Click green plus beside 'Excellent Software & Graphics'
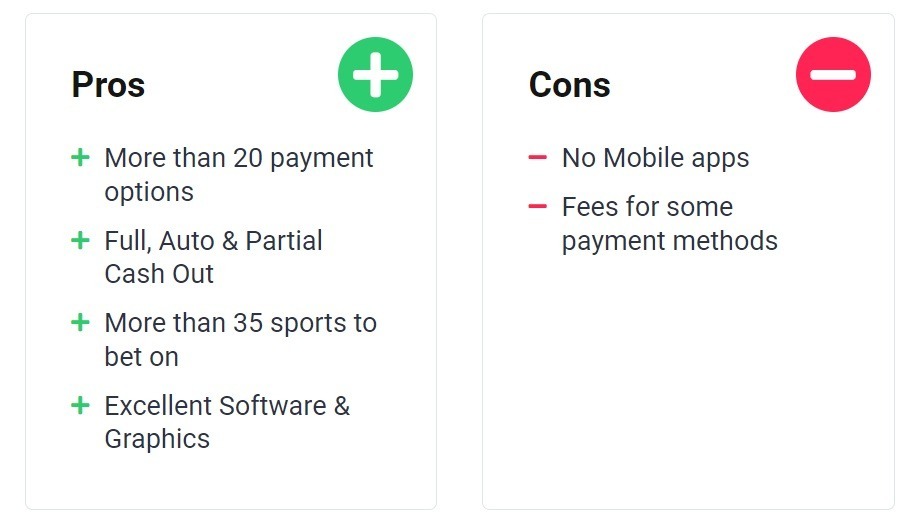918x527 pixels. 80,405
